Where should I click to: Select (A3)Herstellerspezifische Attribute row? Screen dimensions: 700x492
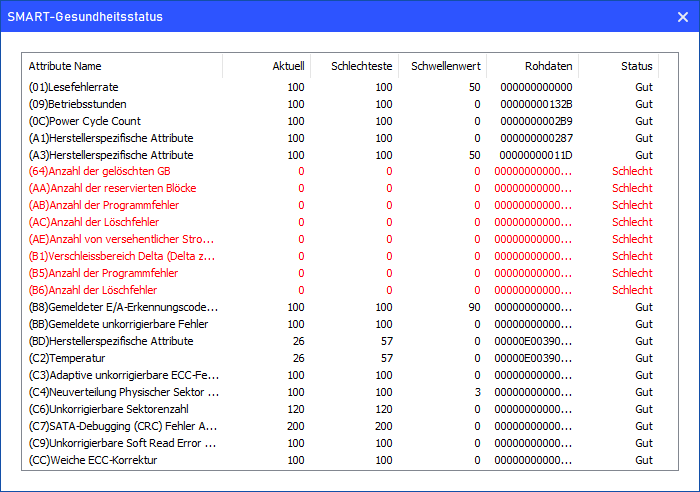(x=341, y=155)
